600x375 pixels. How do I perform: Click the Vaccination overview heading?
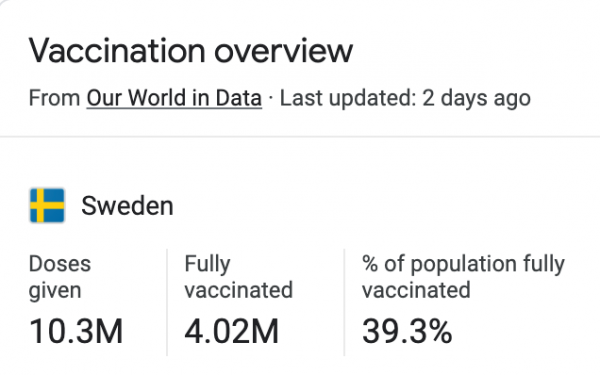pyautogui.click(x=191, y=51)
